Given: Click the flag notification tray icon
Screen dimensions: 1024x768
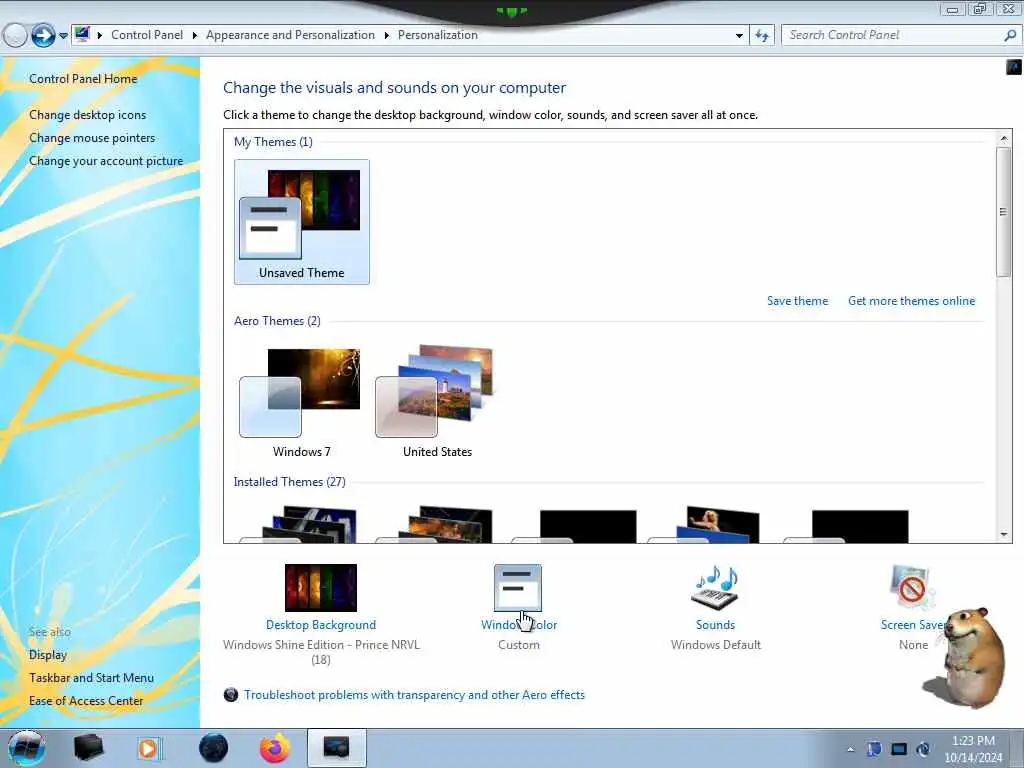Looking at the screenshot, I should coord(874,749).
